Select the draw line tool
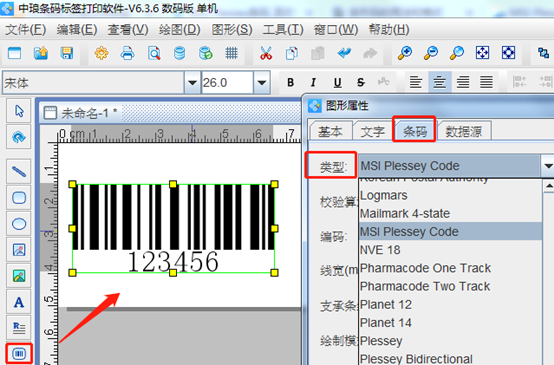This screenshot has height=365, width=554. pyautogui.click(x=19, y=172)
